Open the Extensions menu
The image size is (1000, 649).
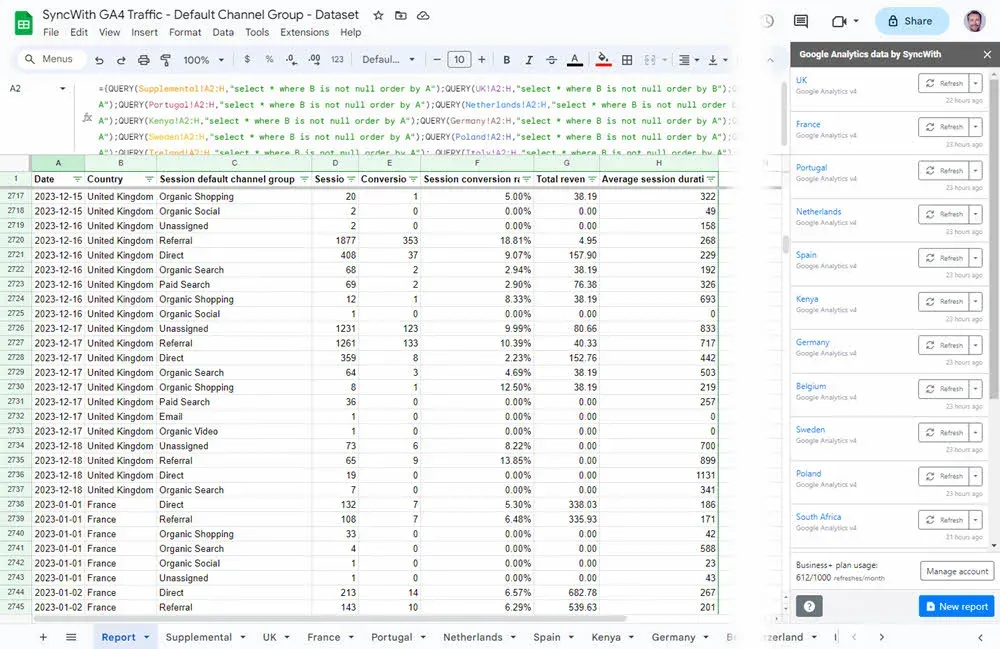coord(305,33)
